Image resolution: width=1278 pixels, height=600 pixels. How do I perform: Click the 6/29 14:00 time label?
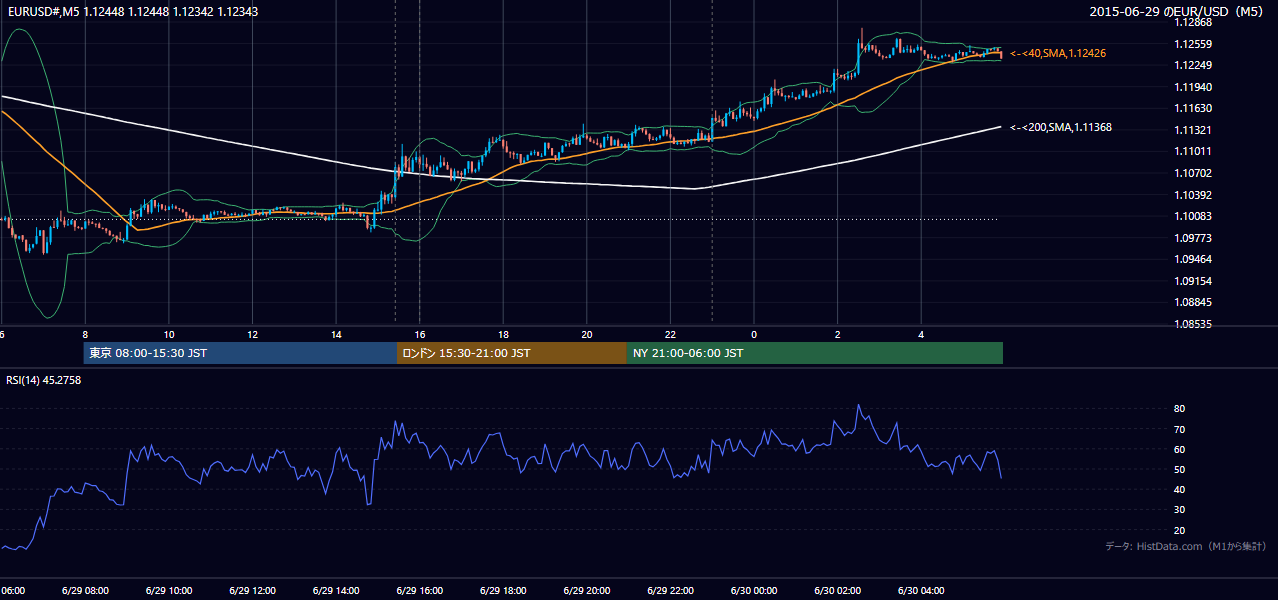pos(336,591)
